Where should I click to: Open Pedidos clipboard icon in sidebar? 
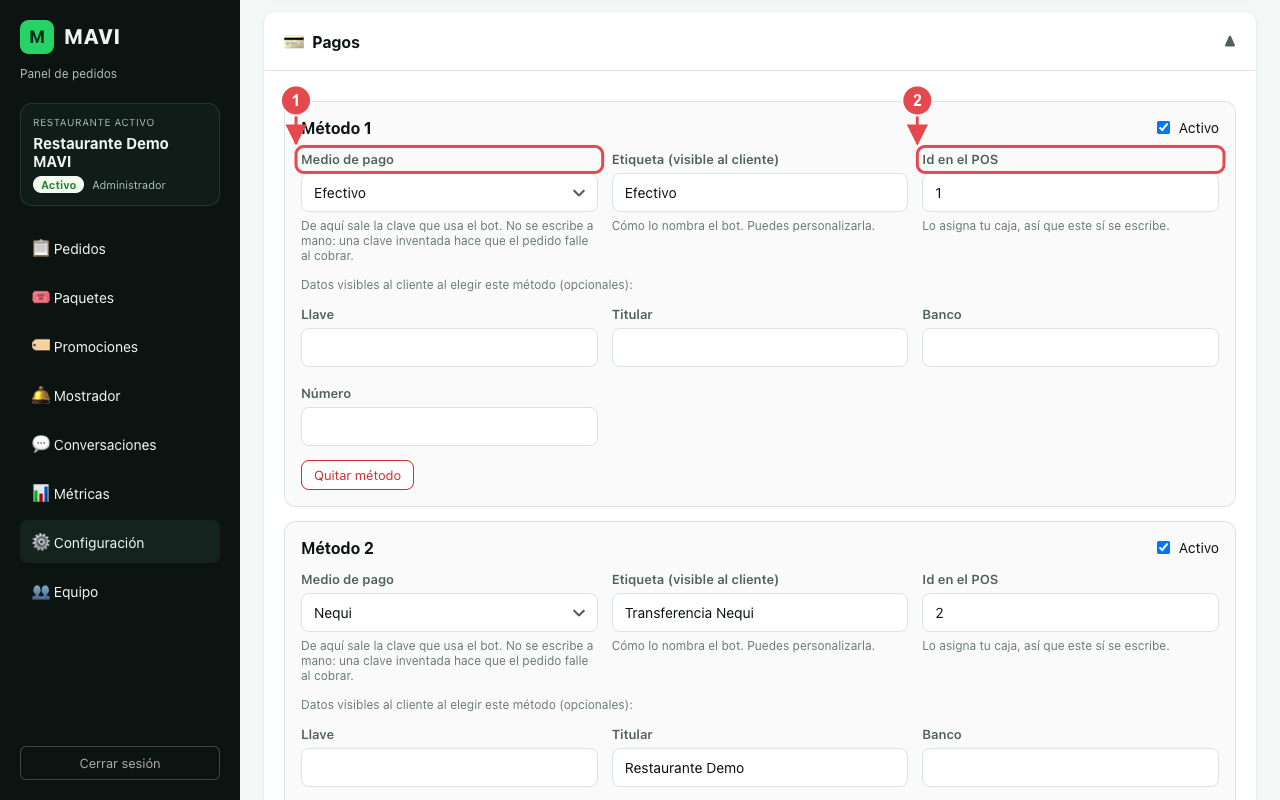coord(41,248)
